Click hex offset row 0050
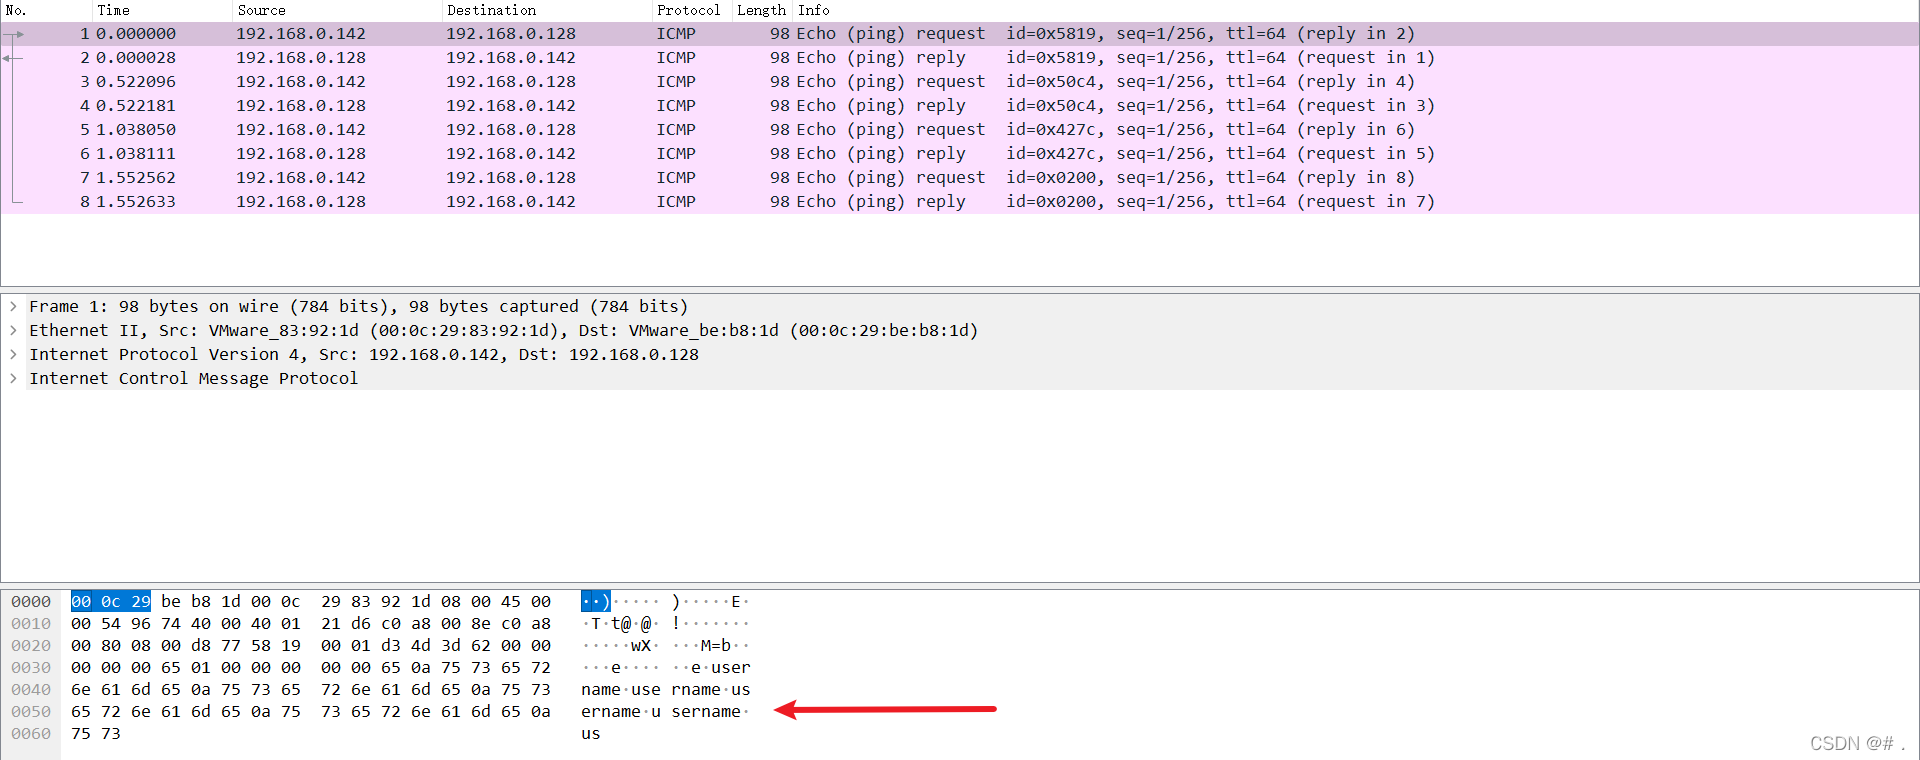 [31, 711]
